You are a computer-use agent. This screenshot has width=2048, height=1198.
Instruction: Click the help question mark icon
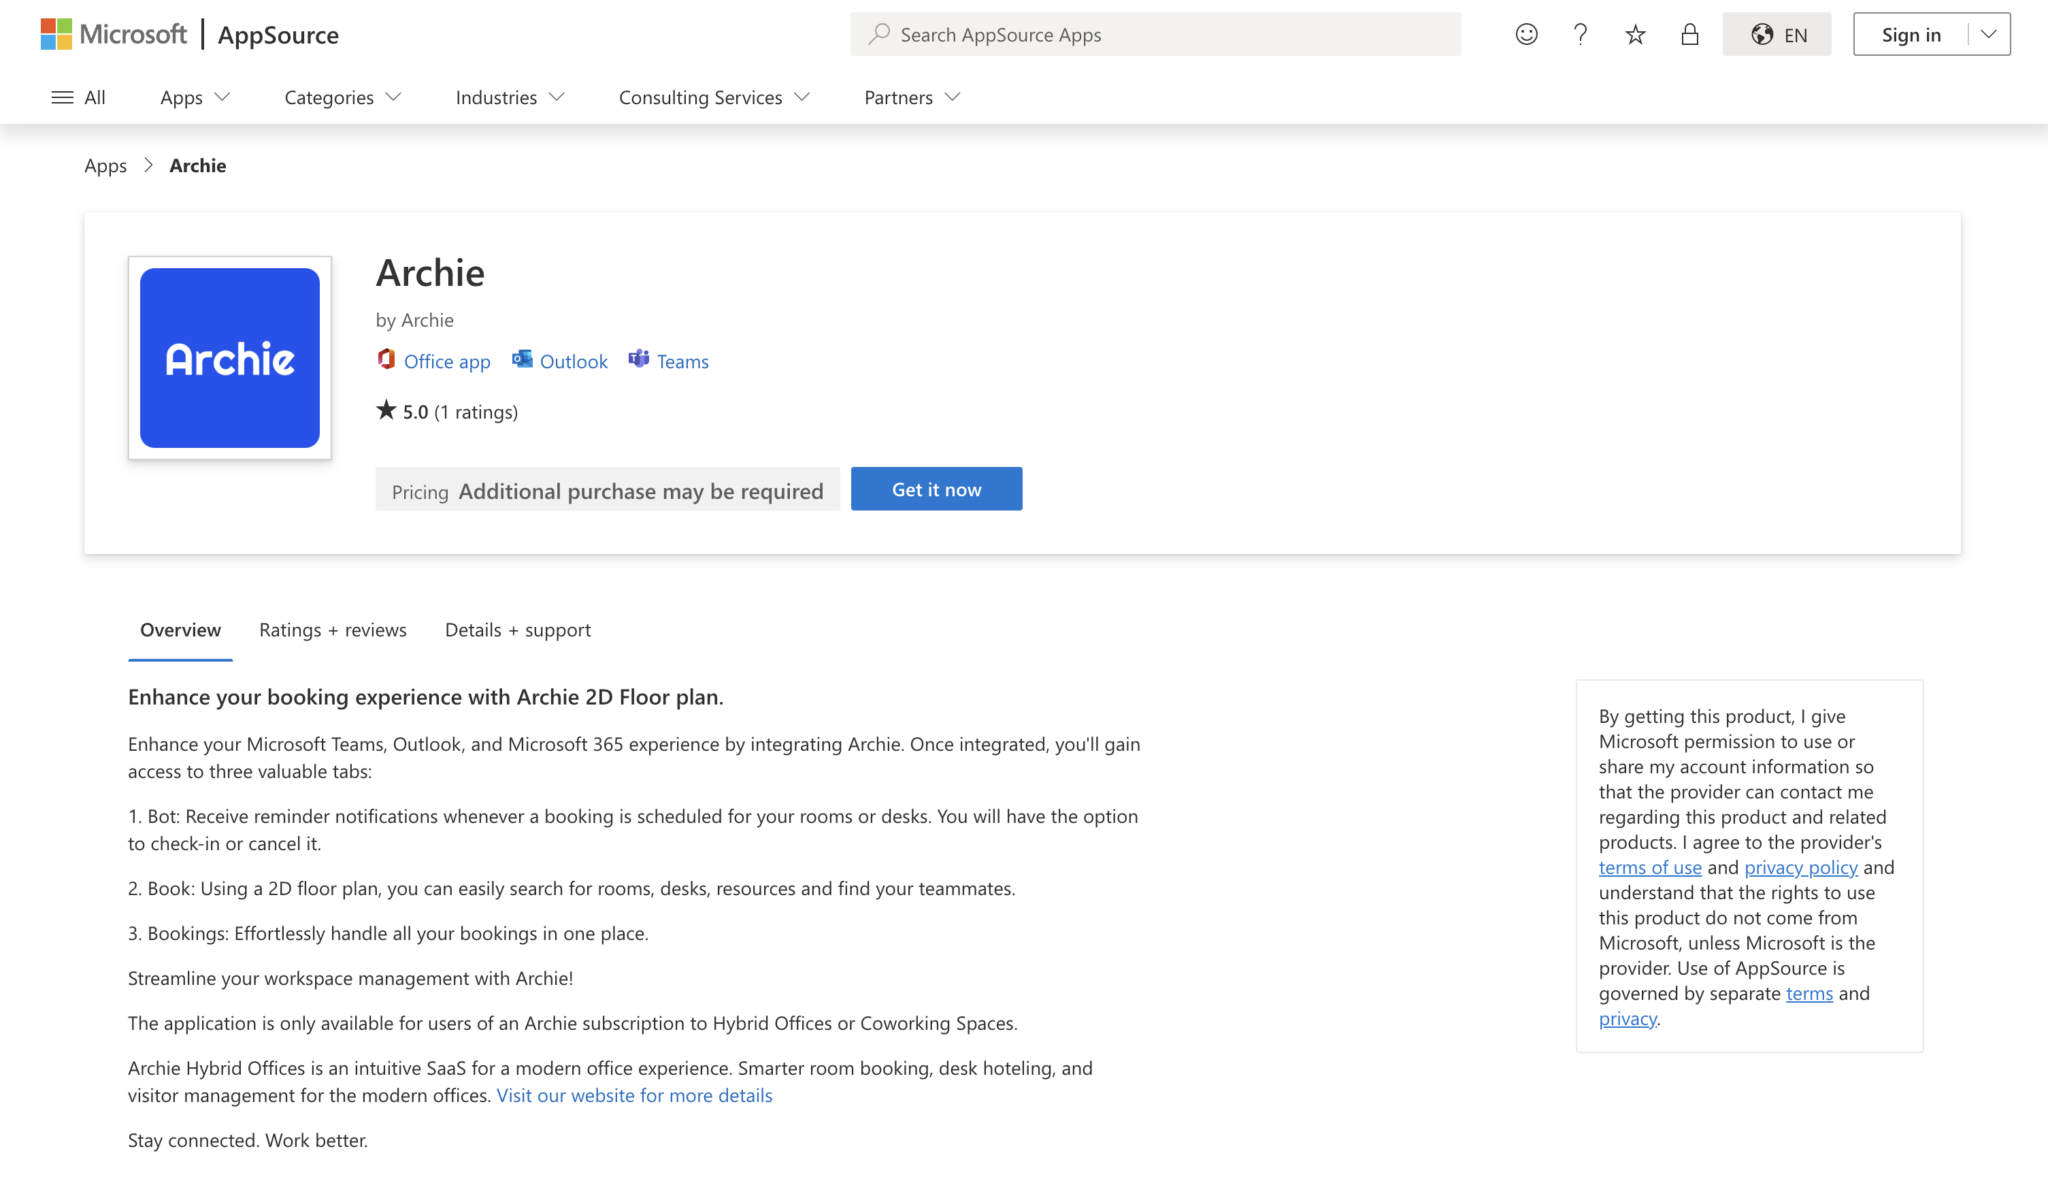1580,33
